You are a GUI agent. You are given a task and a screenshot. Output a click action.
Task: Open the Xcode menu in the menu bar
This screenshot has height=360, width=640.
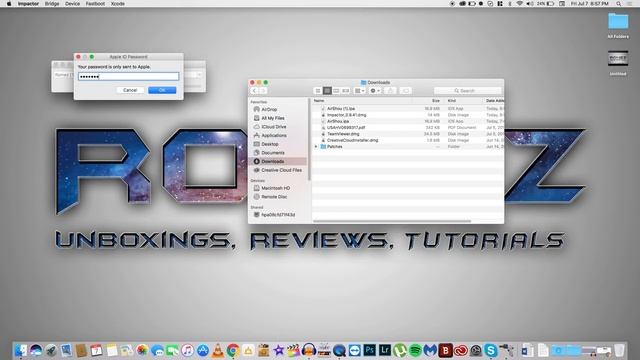(118, 4)
